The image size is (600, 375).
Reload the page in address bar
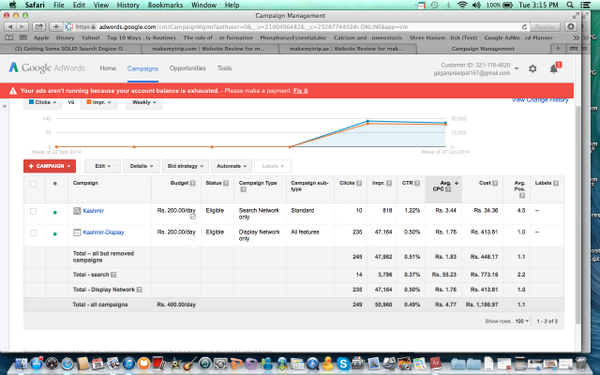pos(524,27)
